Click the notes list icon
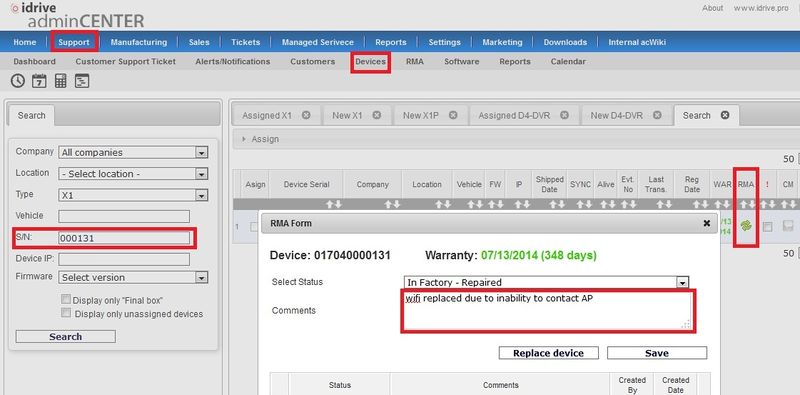This screenshot has height=395, width=800. coord(82,81)
